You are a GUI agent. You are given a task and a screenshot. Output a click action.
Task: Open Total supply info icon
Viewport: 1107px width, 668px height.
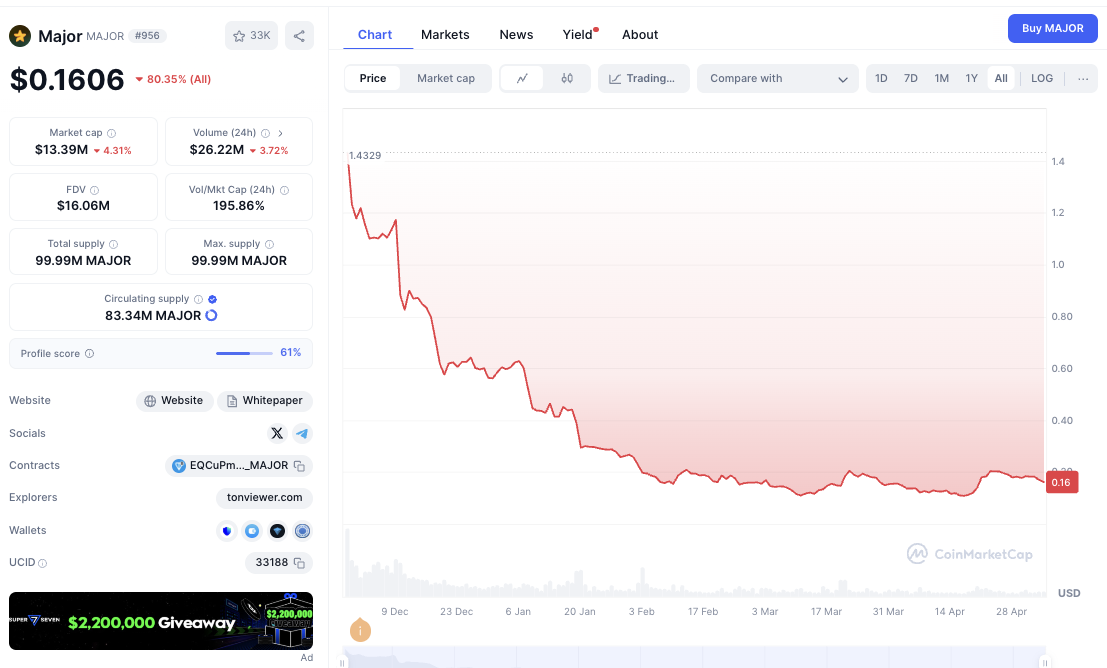[114, 244]
